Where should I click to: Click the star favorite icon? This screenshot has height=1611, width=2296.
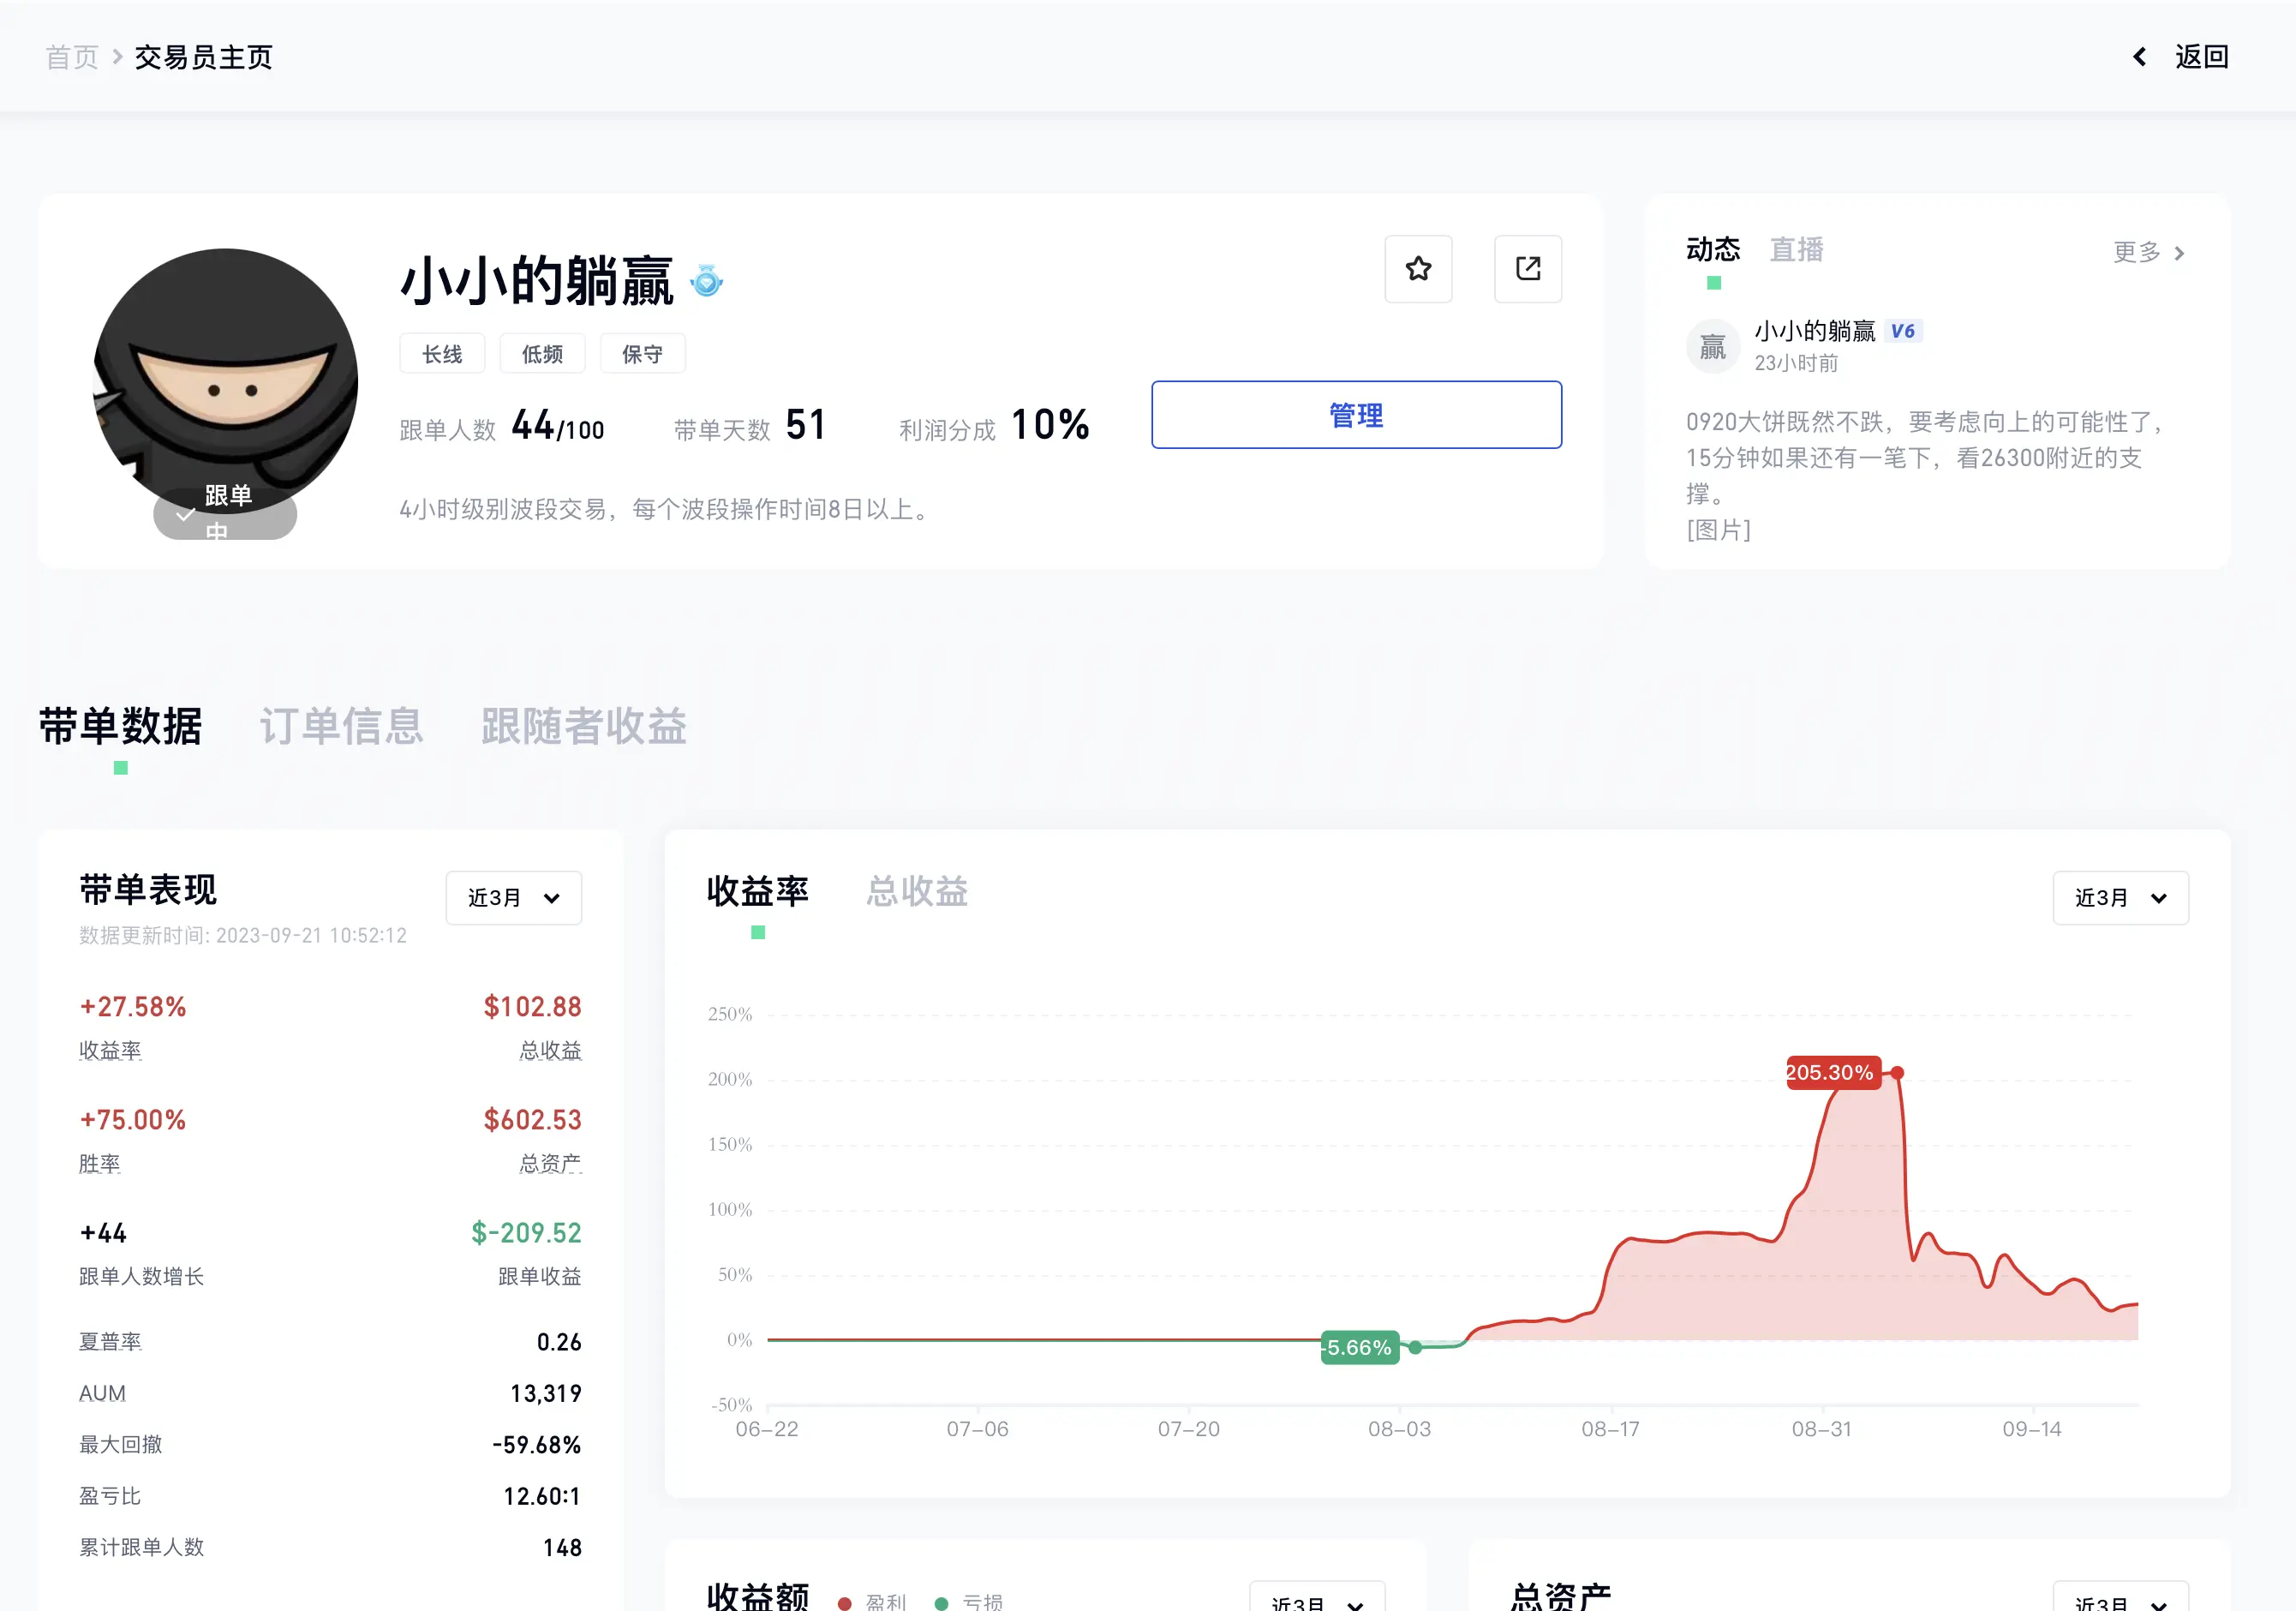[x=1417, y=269]
